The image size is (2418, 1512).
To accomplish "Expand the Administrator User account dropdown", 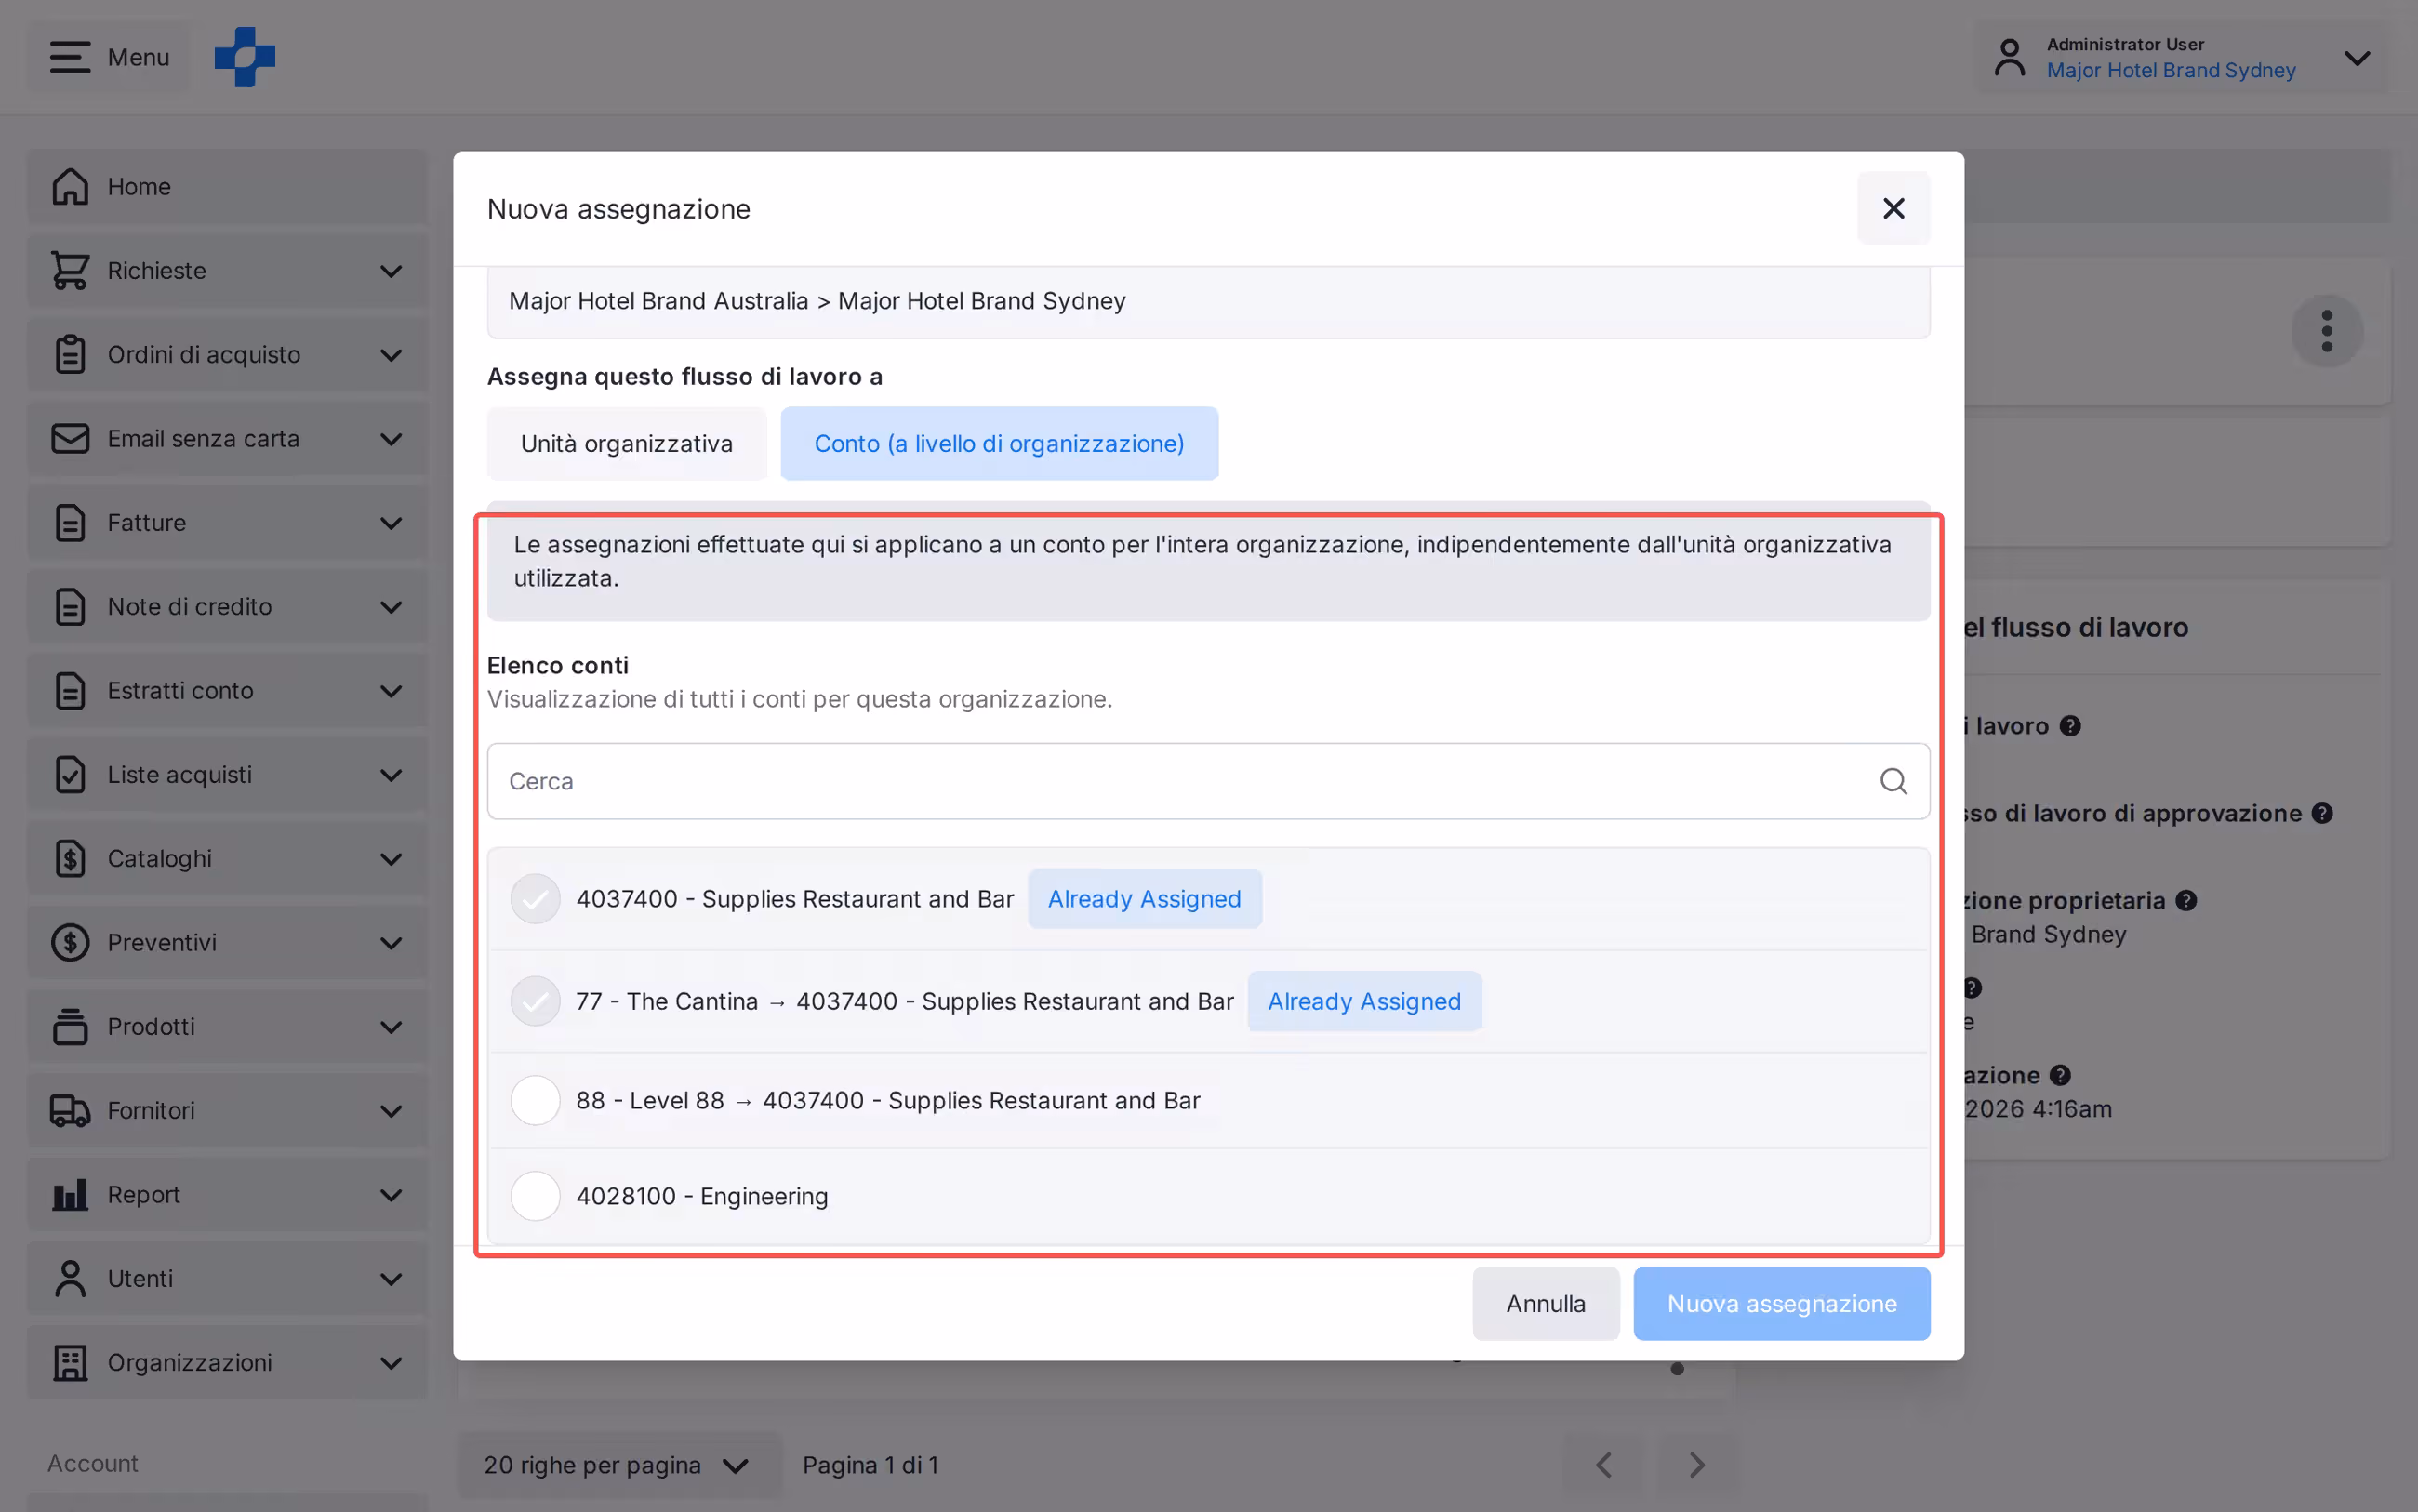I will (x=2357, y=58).
